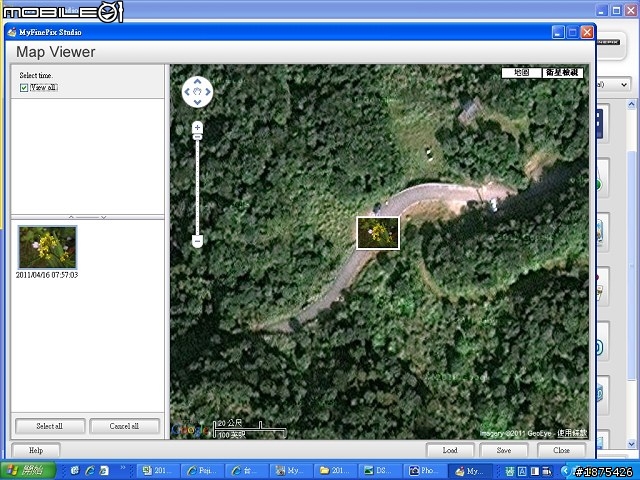The height and width of the screenshot is (480, 640).
Task: Pan the map down with the bottom arrow
Action: click(x=198, y=102)
